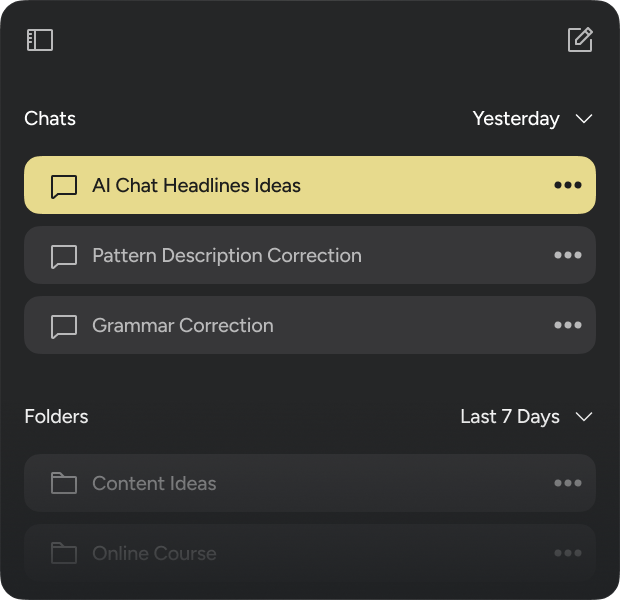Open options for Online Course folder

click(567, 553)
